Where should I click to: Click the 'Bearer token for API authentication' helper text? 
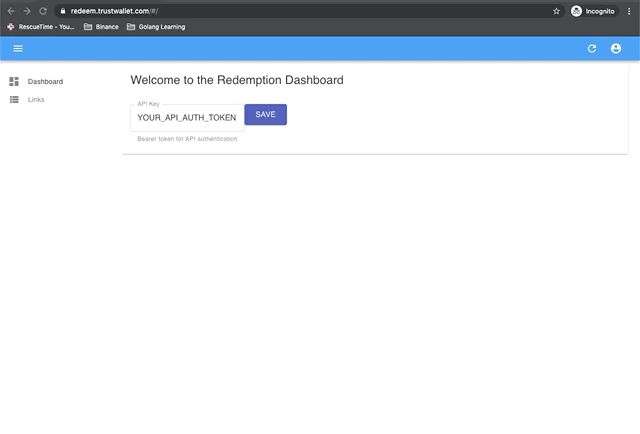click(x=187, y=139)
